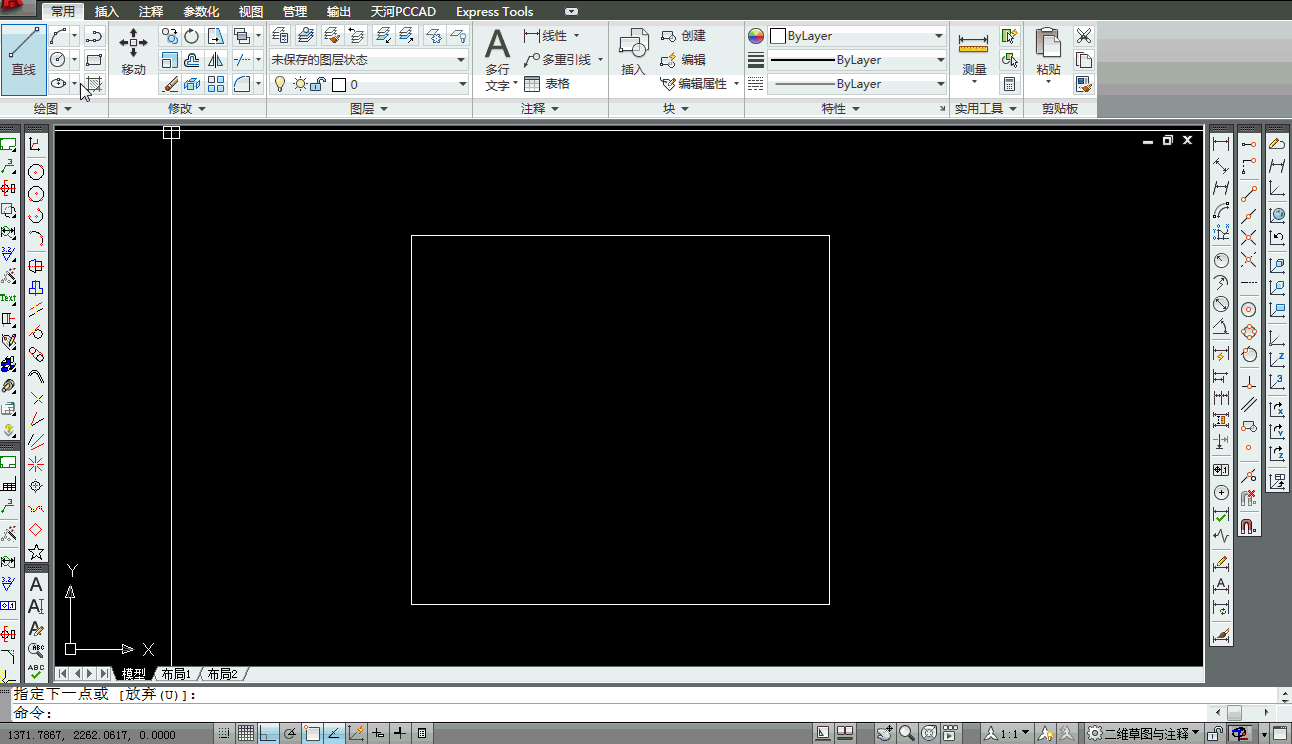Click the 创建 (Create block) button
1292x744 pixels.
pyautogui.click(x=684, y=36)
